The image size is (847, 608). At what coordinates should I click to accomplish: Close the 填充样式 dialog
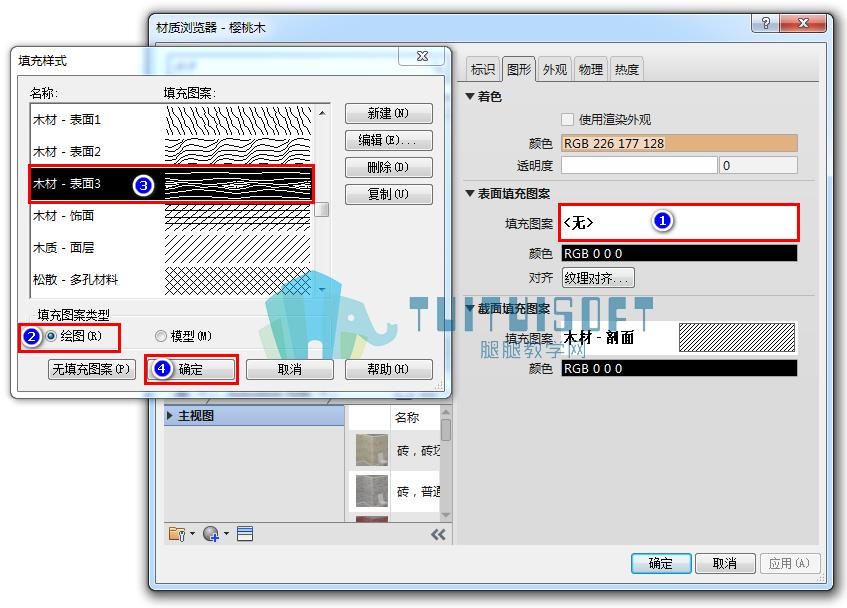(x=422, y=56)
